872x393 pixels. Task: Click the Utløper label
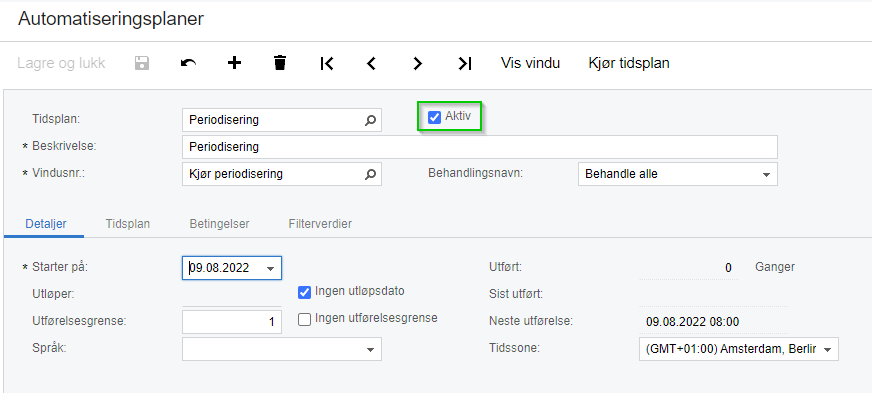pyautogui.click(x=54, y=294)
